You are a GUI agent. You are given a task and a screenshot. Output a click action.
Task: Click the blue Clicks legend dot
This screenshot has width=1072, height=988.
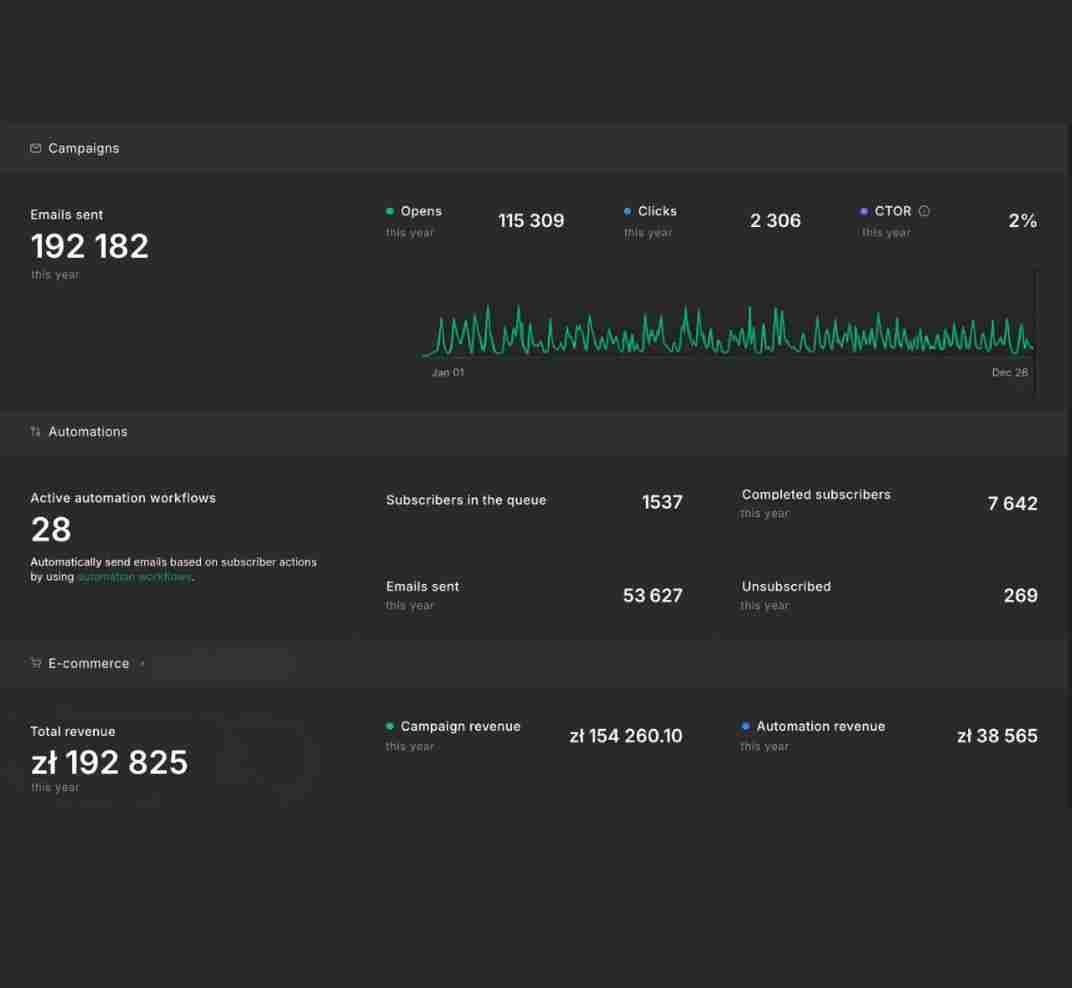click(x=627, y=211)
